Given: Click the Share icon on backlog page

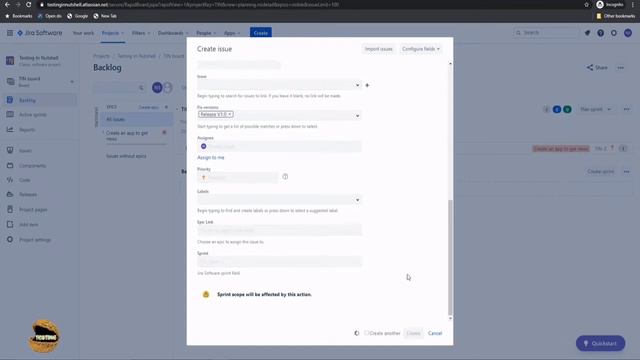Looking at the screenshot, I should coord(590,67).
